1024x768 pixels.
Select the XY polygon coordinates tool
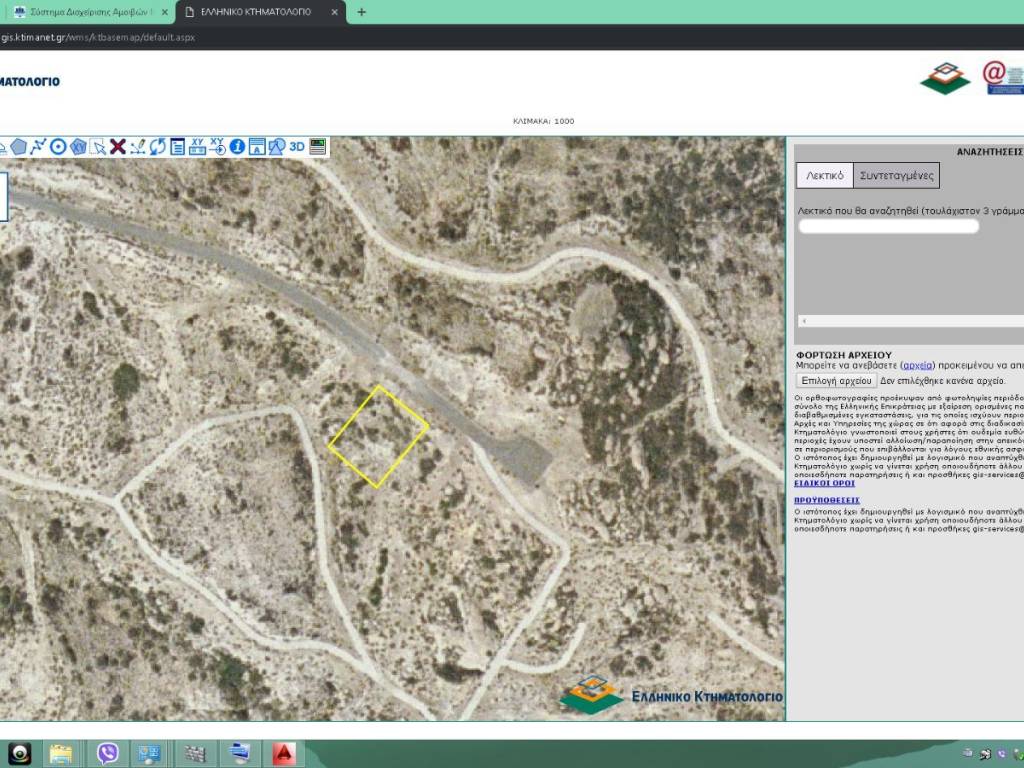tap(78, 147)
